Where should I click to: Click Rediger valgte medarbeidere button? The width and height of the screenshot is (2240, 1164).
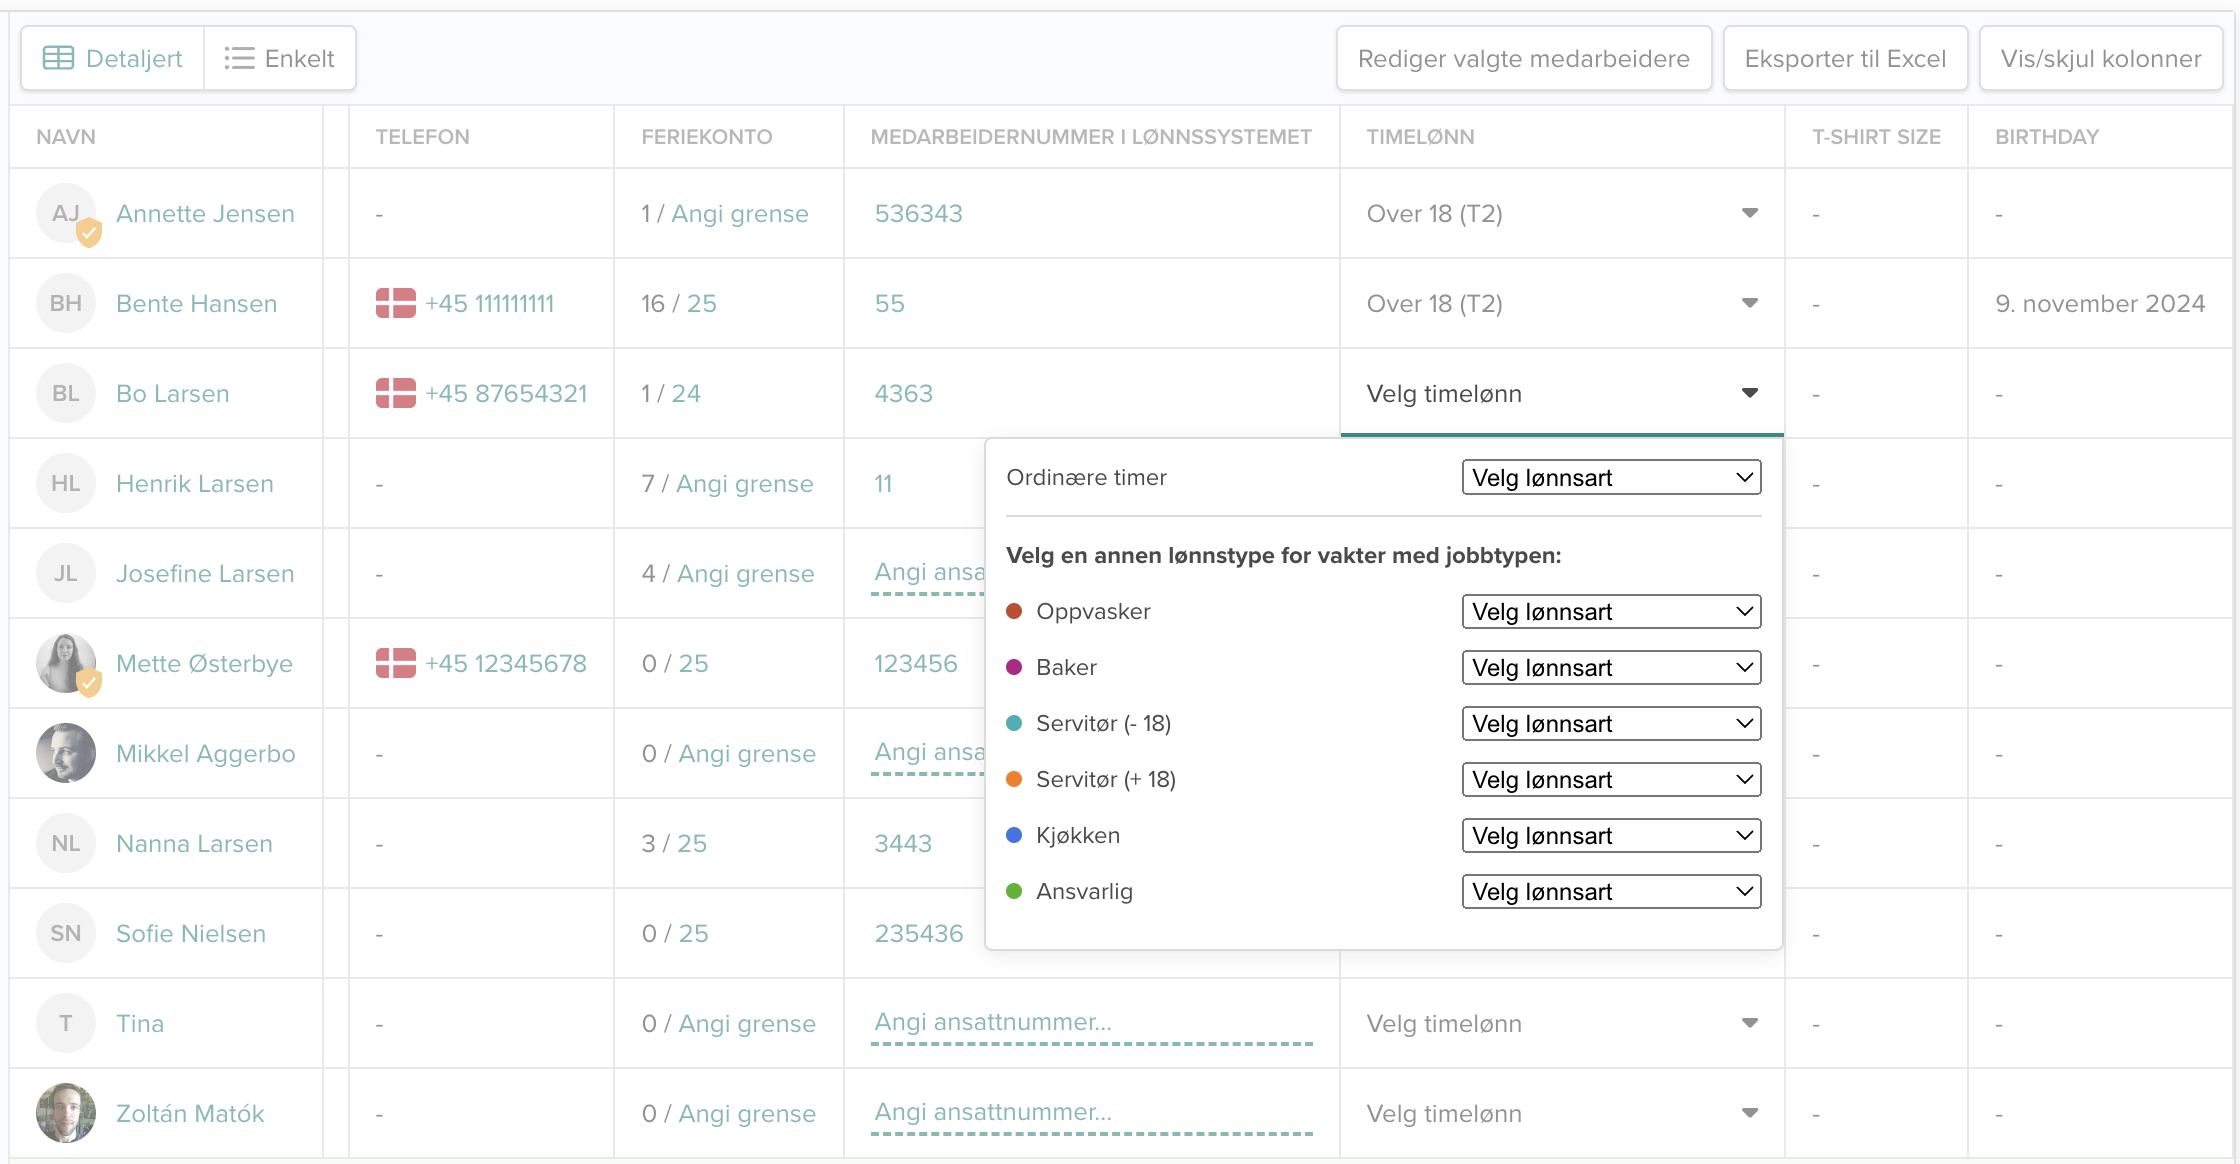tap(1523, 59)
